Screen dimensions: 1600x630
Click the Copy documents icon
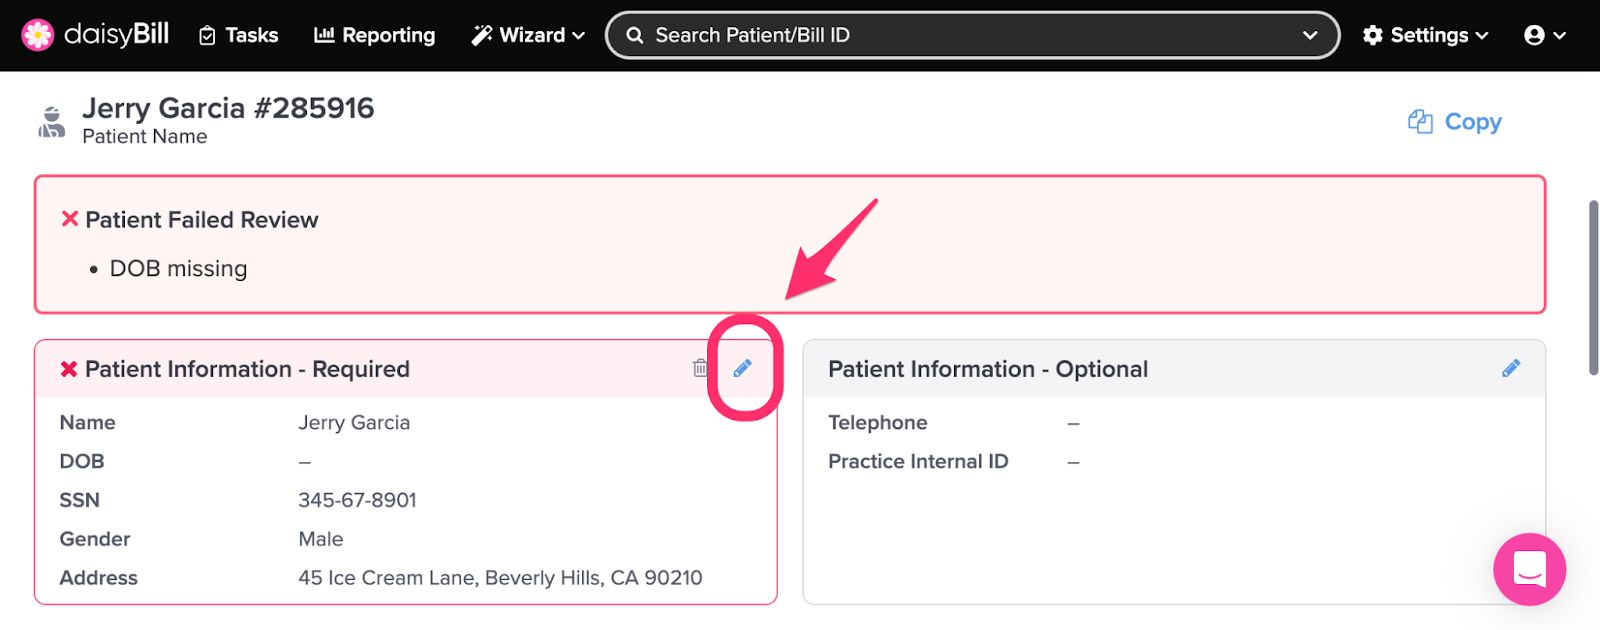tap(1420, 122)
